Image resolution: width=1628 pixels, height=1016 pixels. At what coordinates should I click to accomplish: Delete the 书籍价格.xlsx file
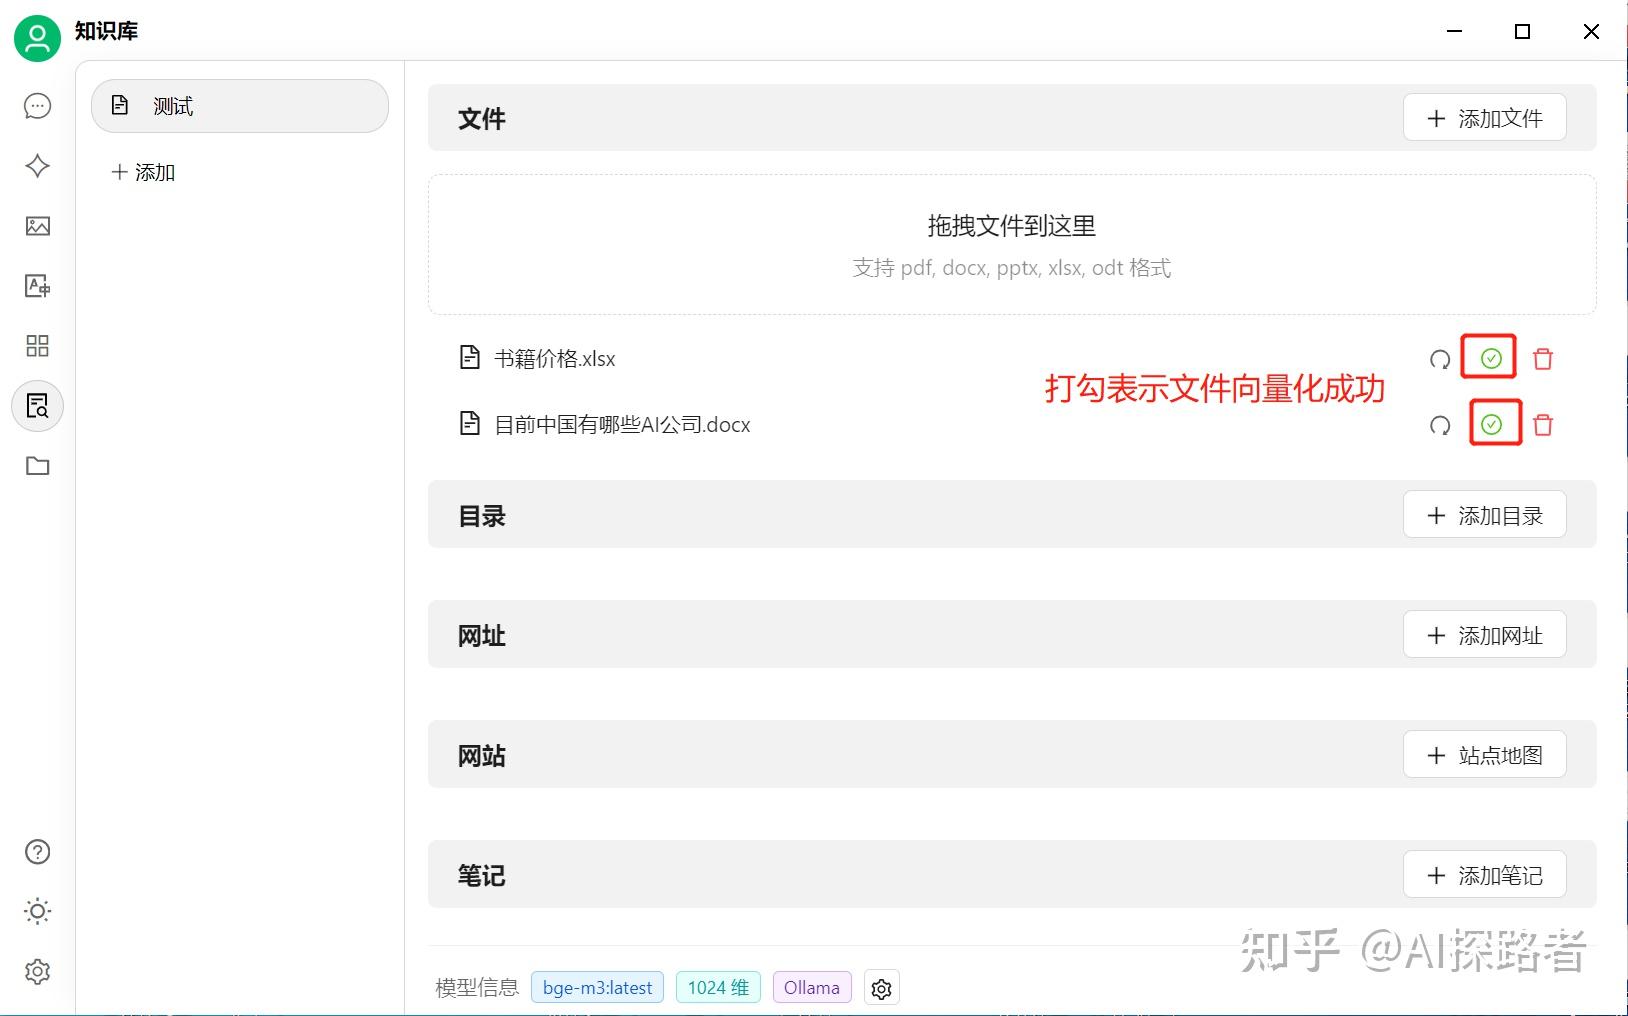click(1543, 359)
